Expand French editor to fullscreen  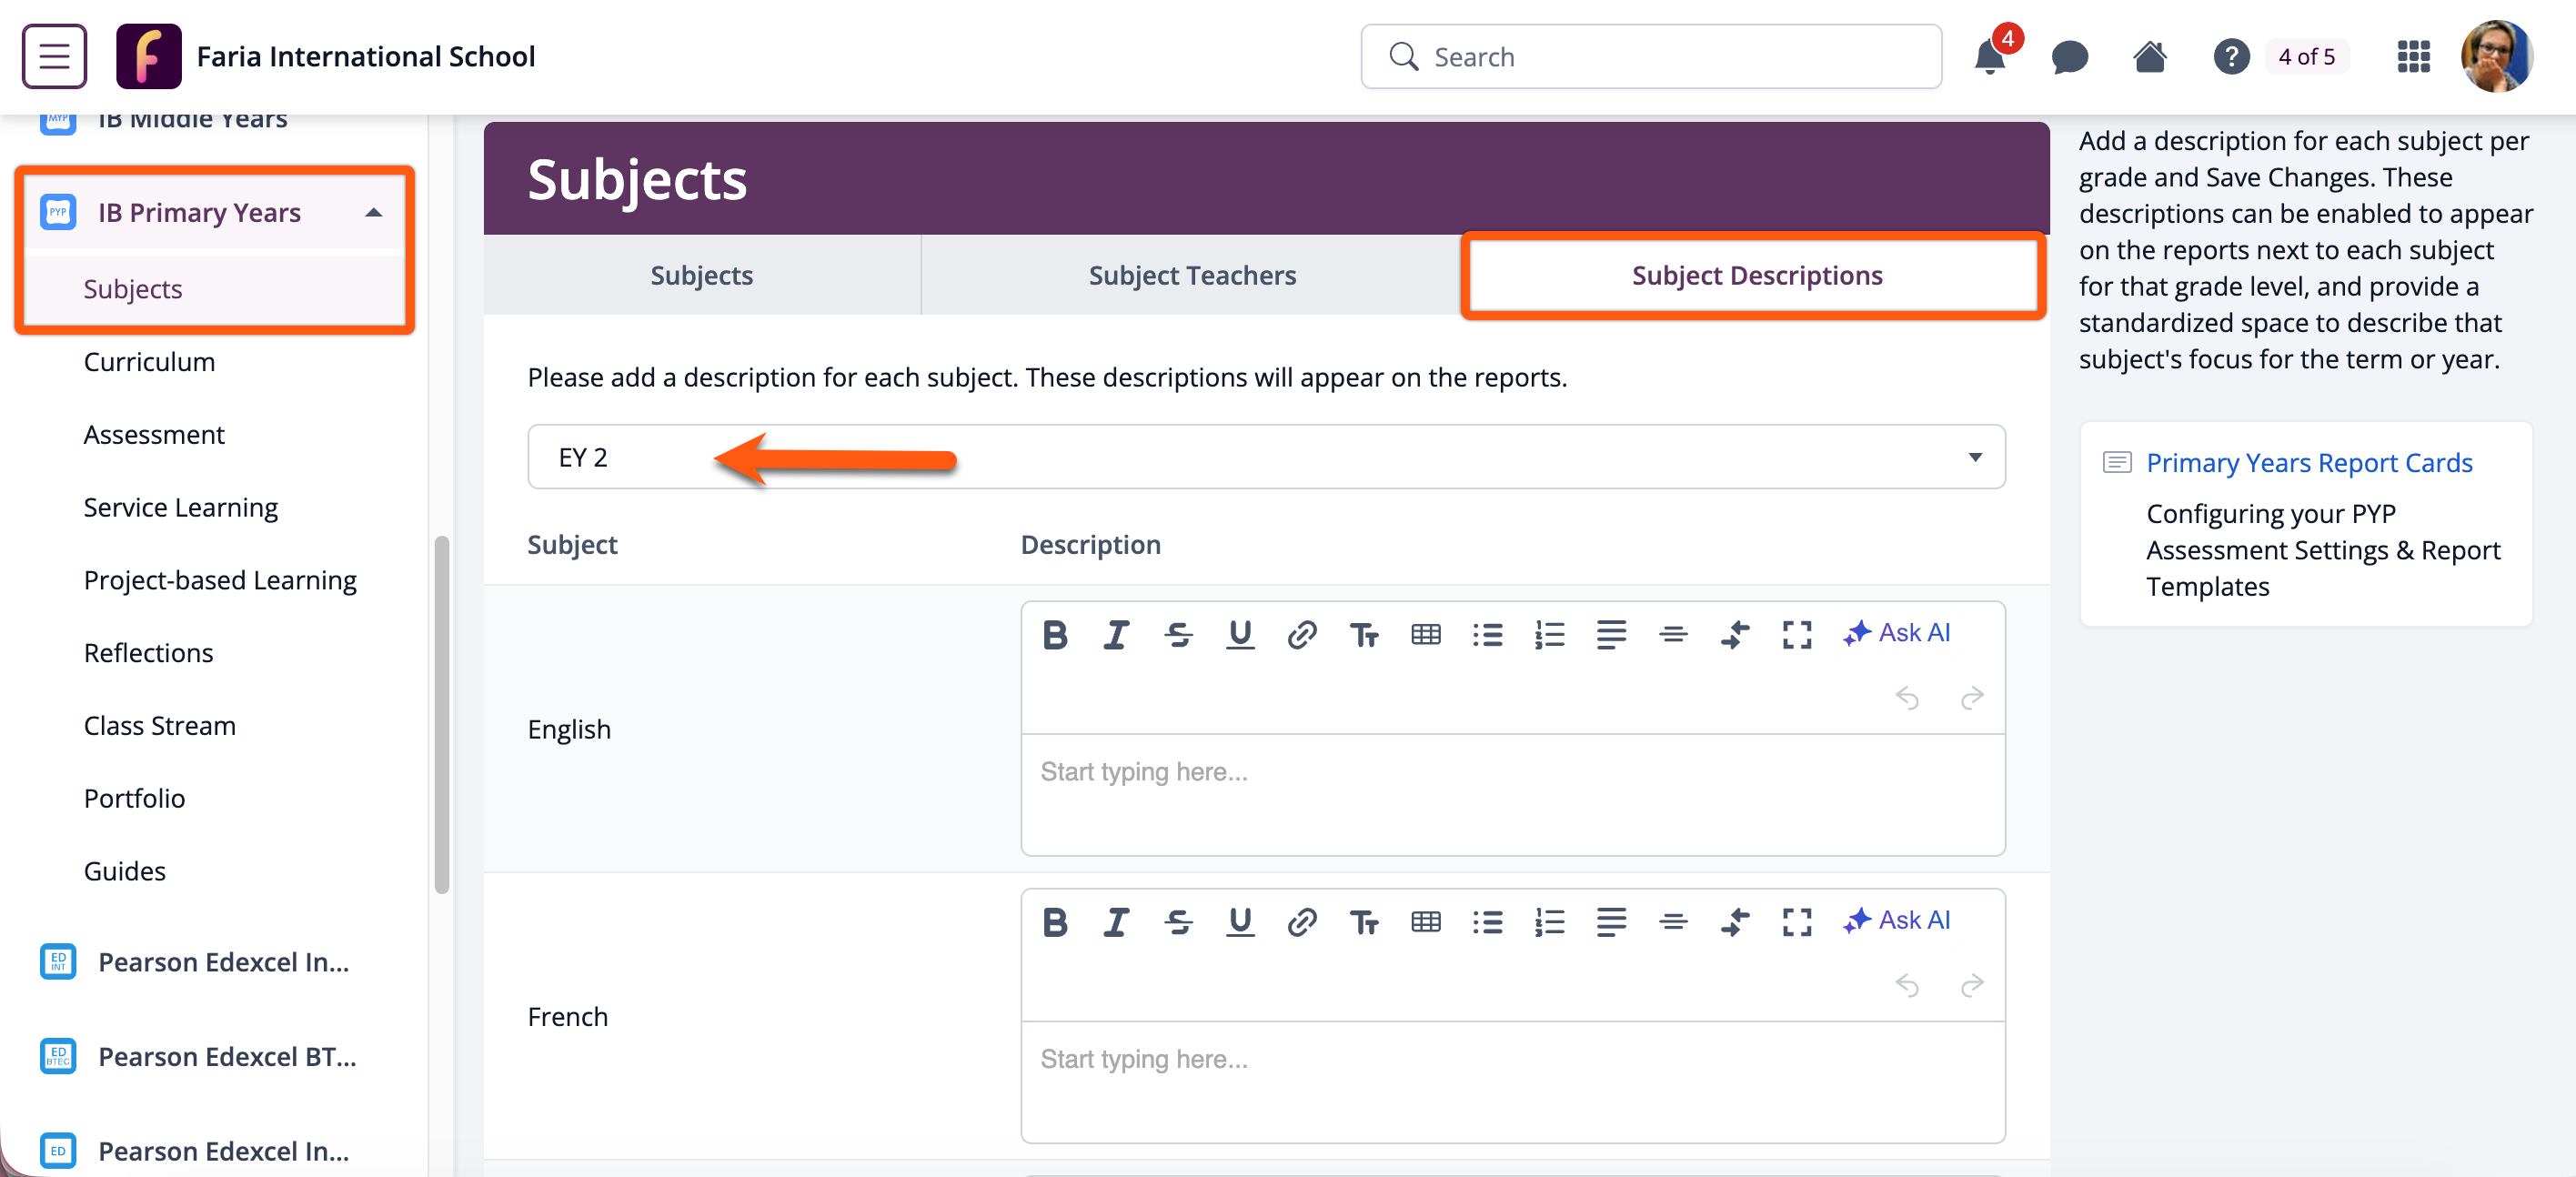1796,921
